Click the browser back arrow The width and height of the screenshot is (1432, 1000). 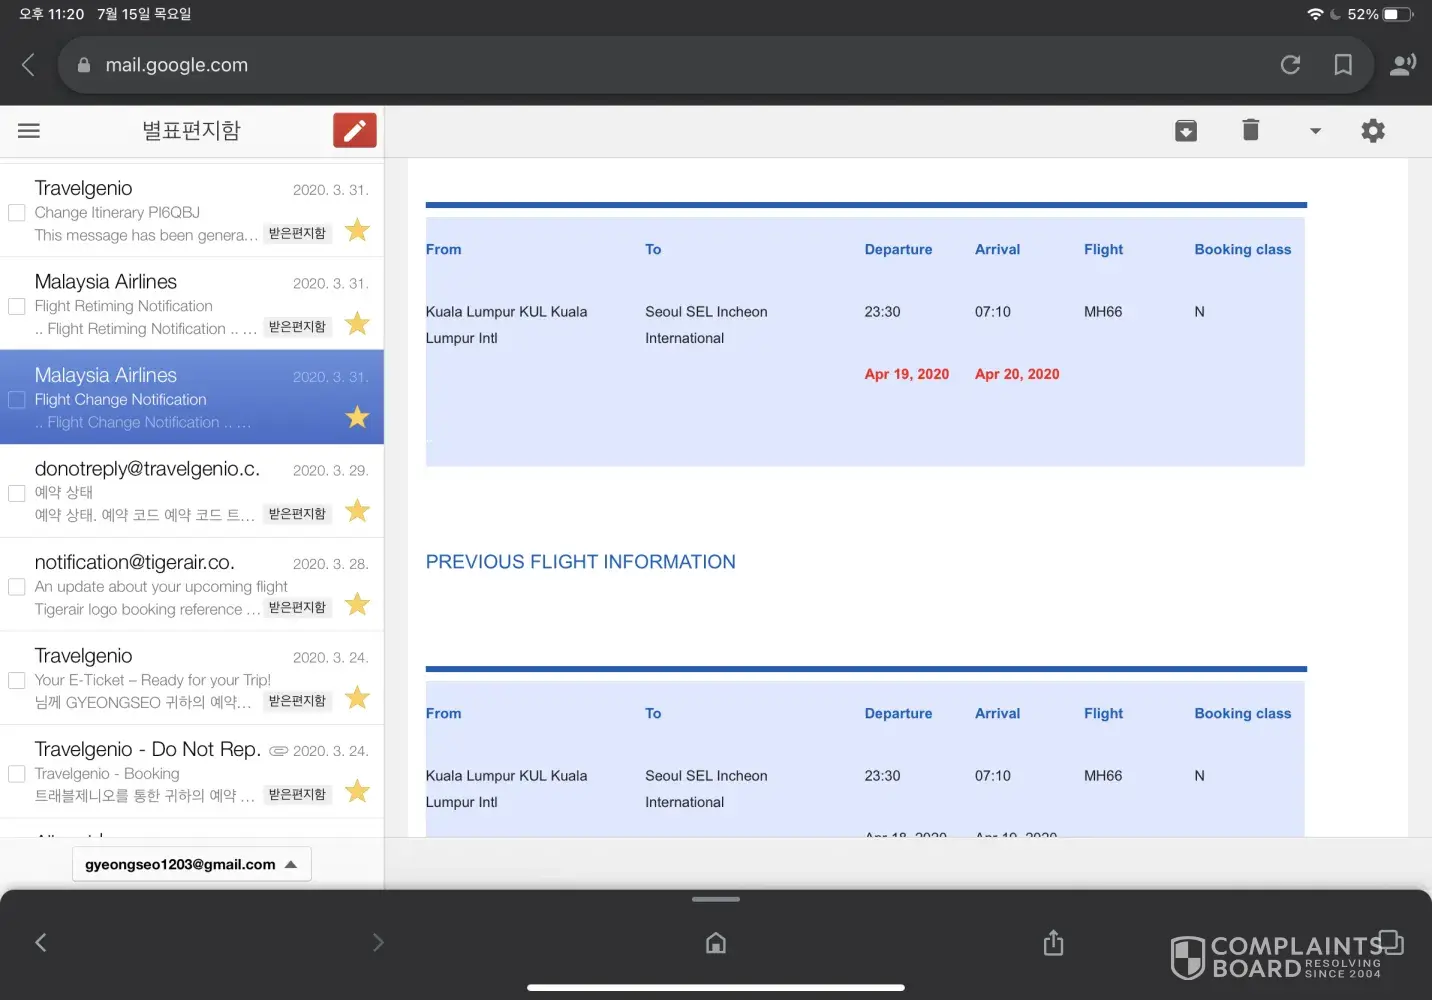coord(29,65)
